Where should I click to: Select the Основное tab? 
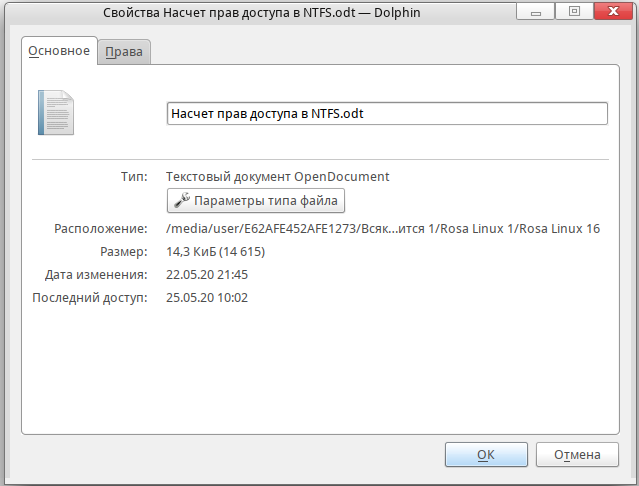tap(59, 51)
